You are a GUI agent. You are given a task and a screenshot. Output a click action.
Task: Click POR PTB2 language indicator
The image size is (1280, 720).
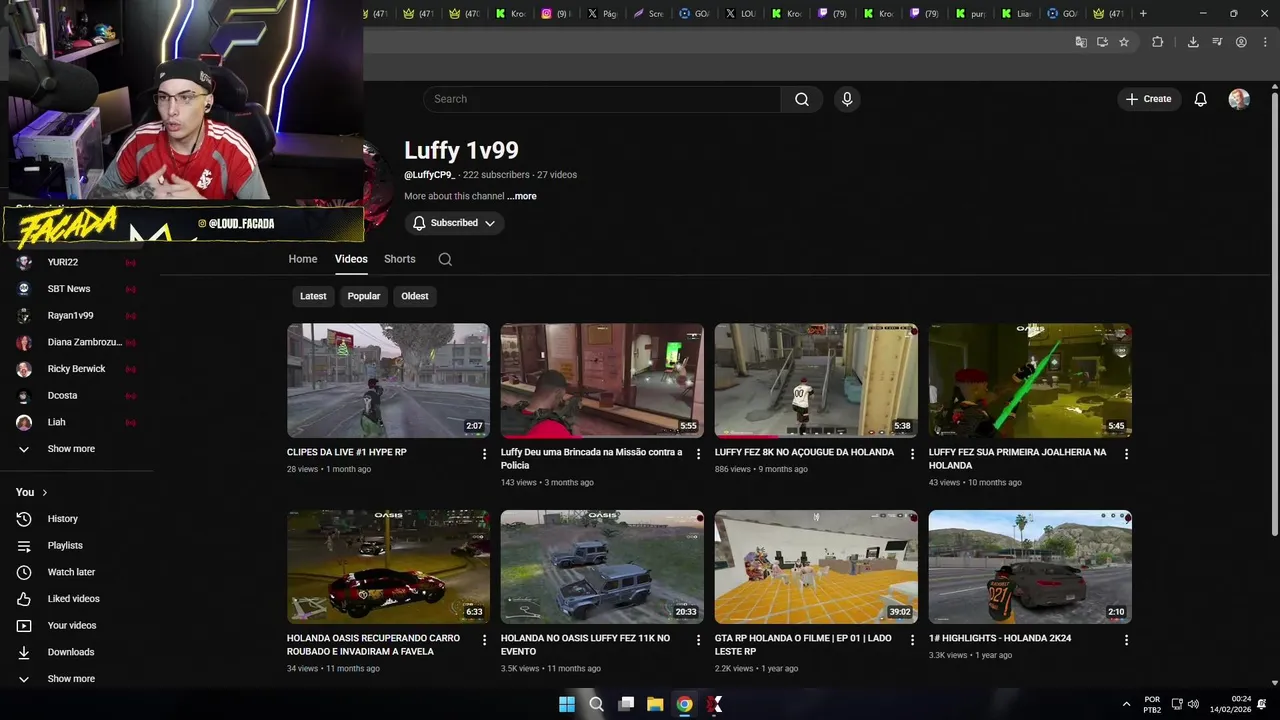(x=1152, y=704)
